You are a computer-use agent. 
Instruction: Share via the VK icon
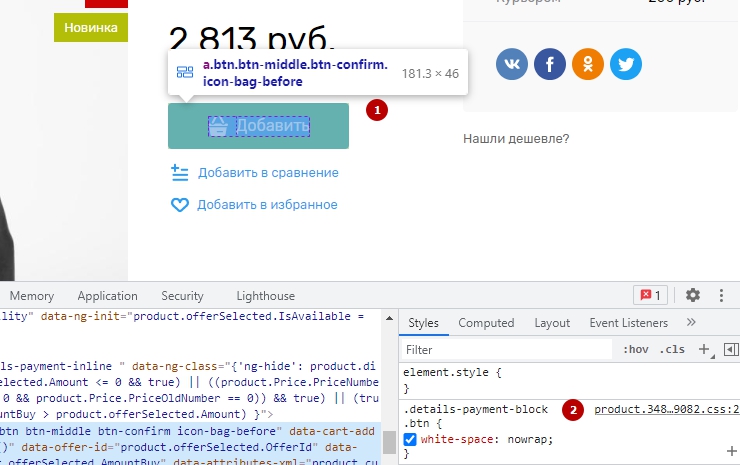(x=513, y=65)
